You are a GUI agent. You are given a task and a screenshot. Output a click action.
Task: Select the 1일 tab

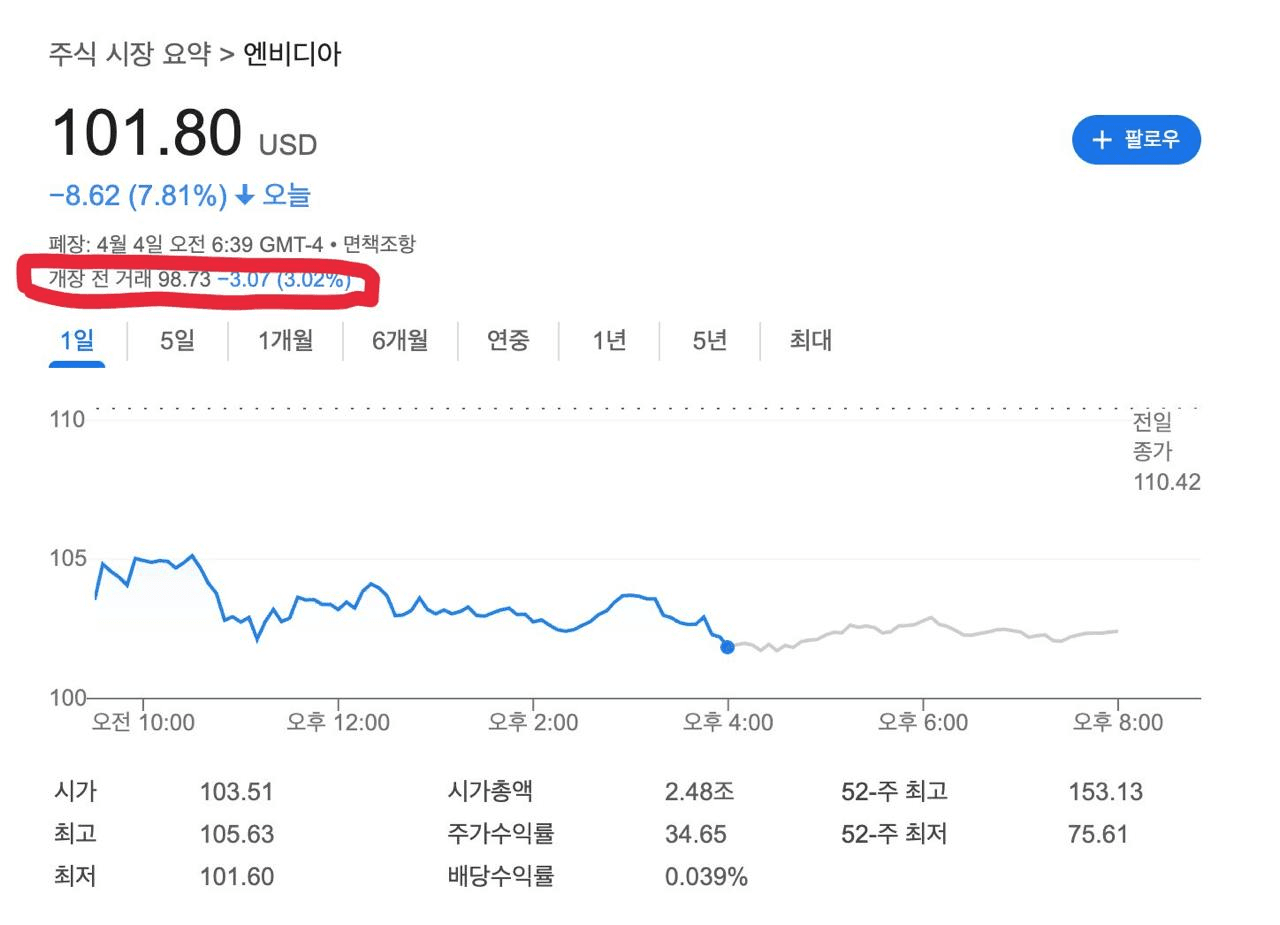click(x=77, y=341)
